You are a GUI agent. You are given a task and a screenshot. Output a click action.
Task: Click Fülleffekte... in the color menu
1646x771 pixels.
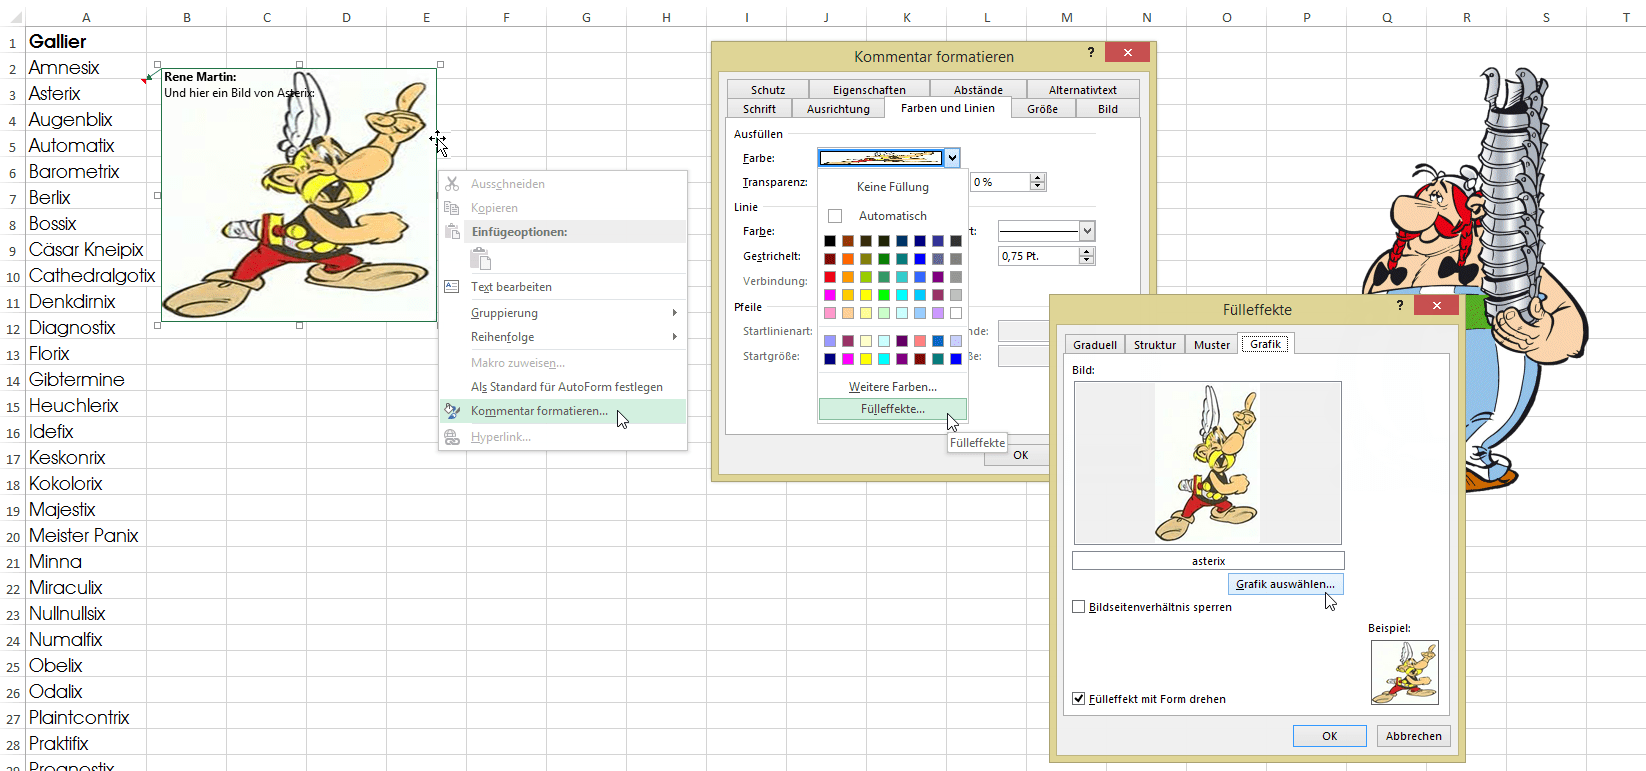[x=893, y=409]
